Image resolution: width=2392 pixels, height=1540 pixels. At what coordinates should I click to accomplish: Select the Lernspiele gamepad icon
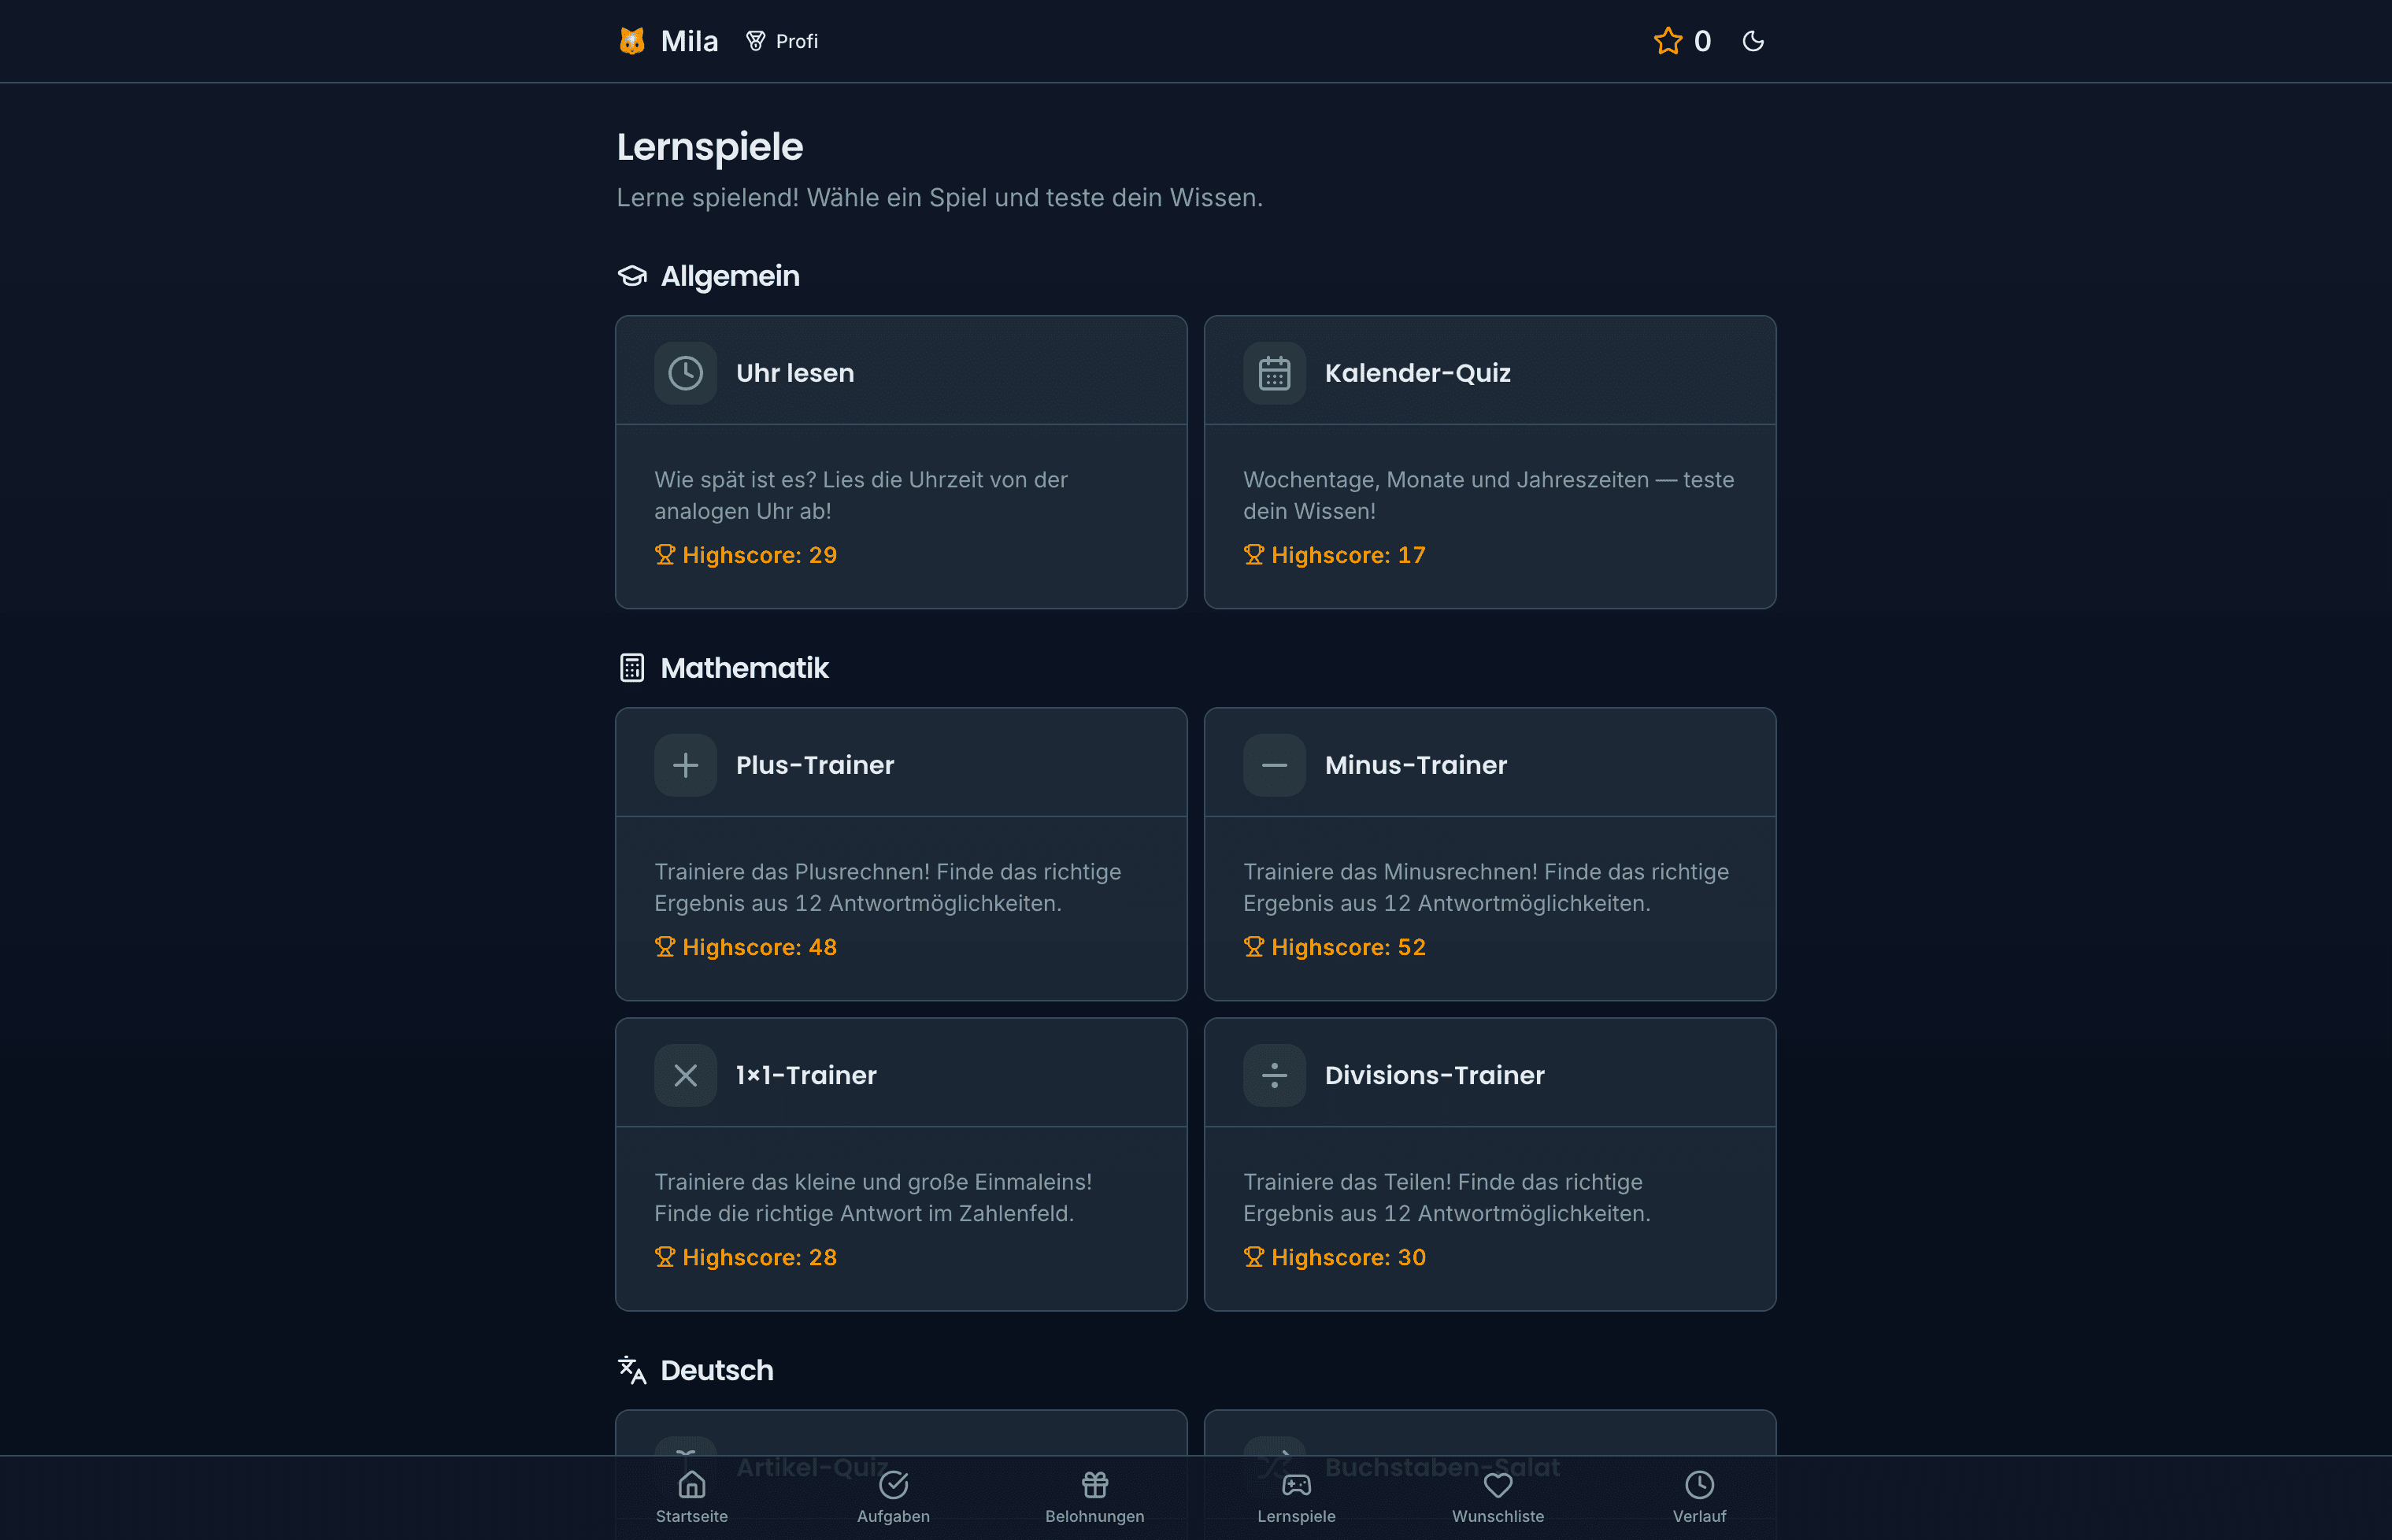point(1296,1486)
